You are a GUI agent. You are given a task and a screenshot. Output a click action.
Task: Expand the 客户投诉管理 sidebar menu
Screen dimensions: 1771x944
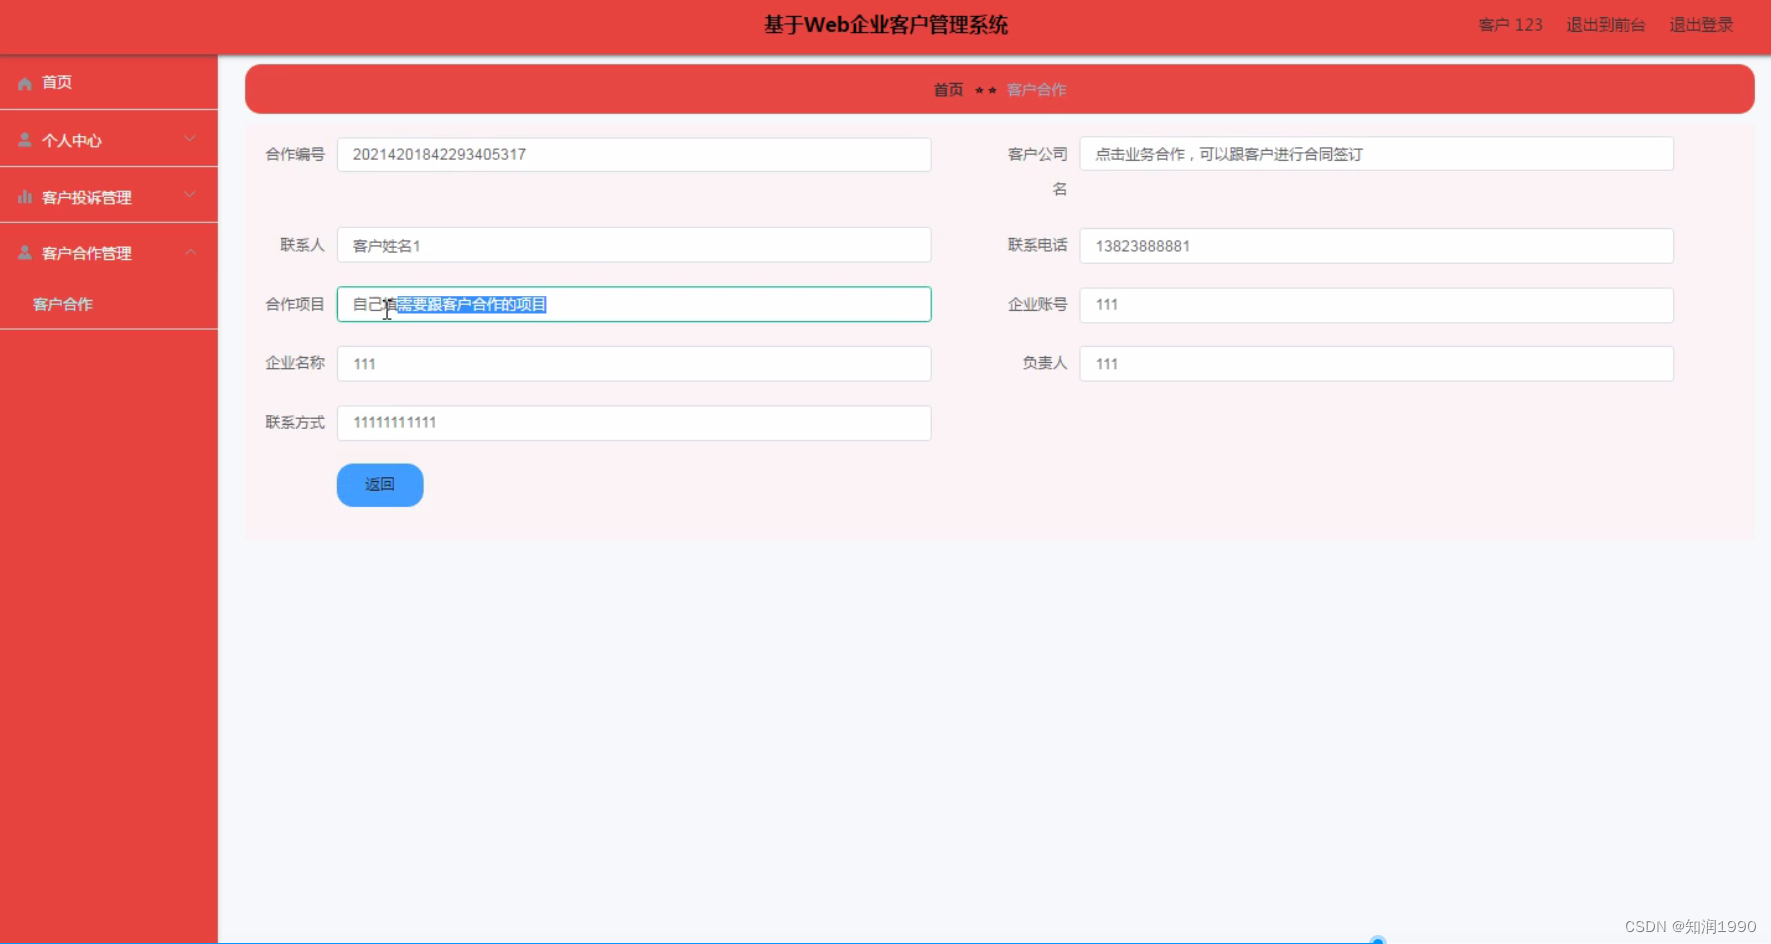(110, 196)
